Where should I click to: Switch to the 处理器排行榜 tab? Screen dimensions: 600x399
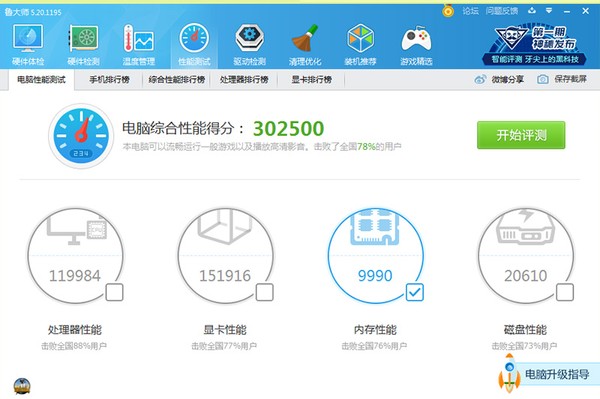[244, 80]
